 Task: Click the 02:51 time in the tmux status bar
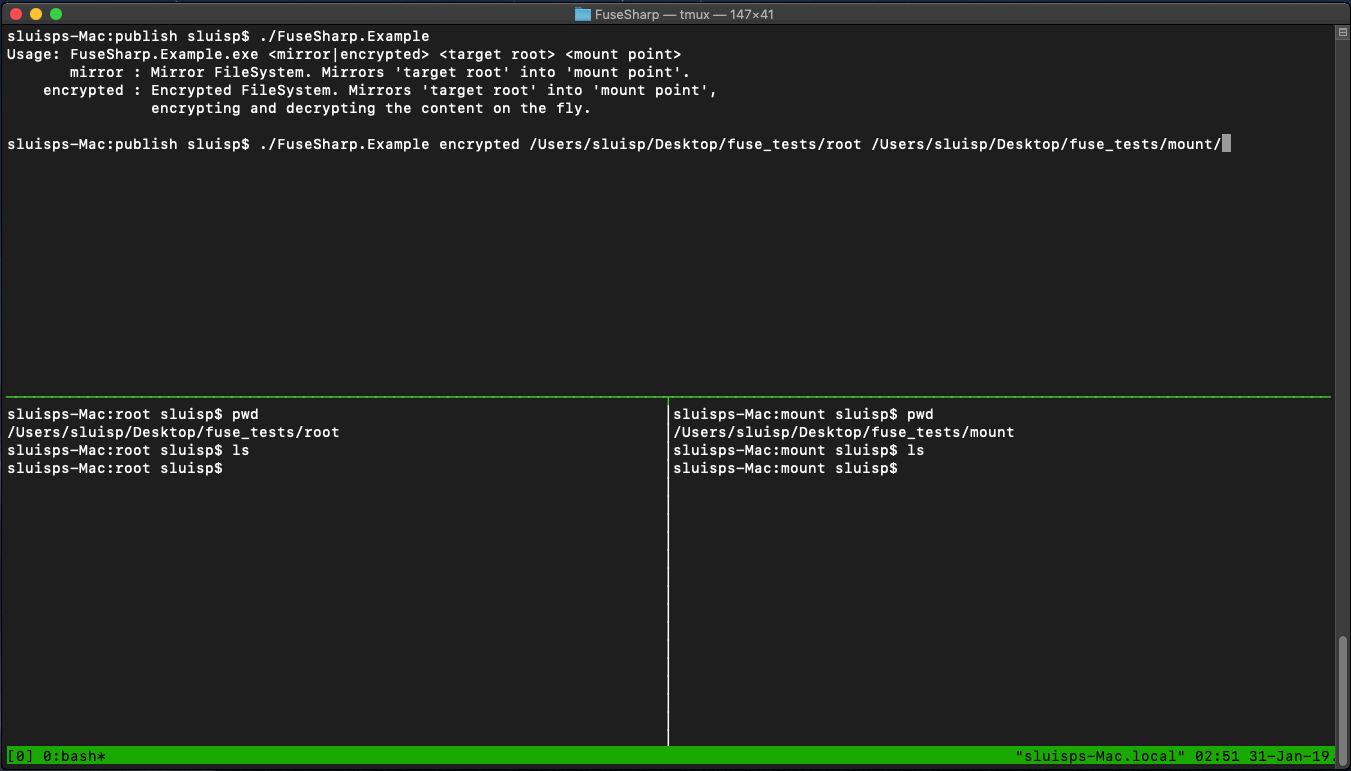[x=1215, y=756]
